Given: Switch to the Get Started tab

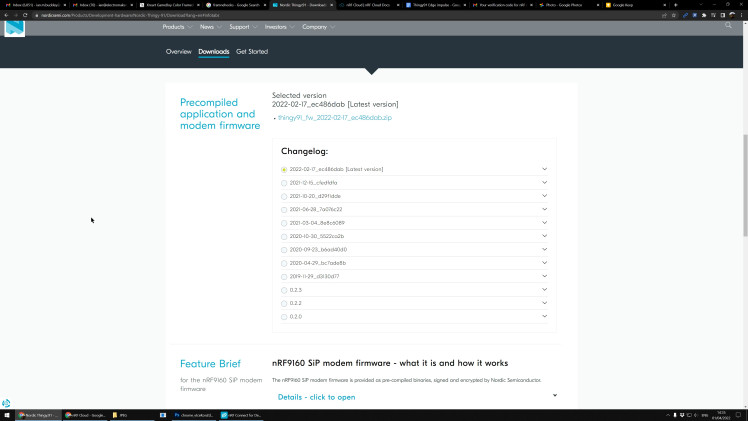Looking at the screenshot, I should 251,51.
